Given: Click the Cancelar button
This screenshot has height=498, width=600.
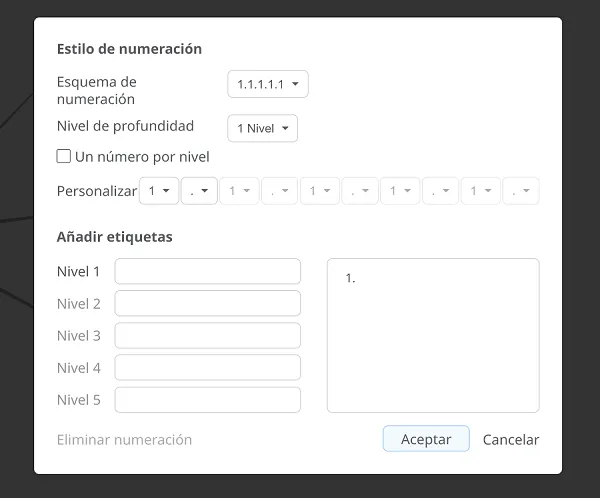Looking at the screenshot, I should (511, 440).
